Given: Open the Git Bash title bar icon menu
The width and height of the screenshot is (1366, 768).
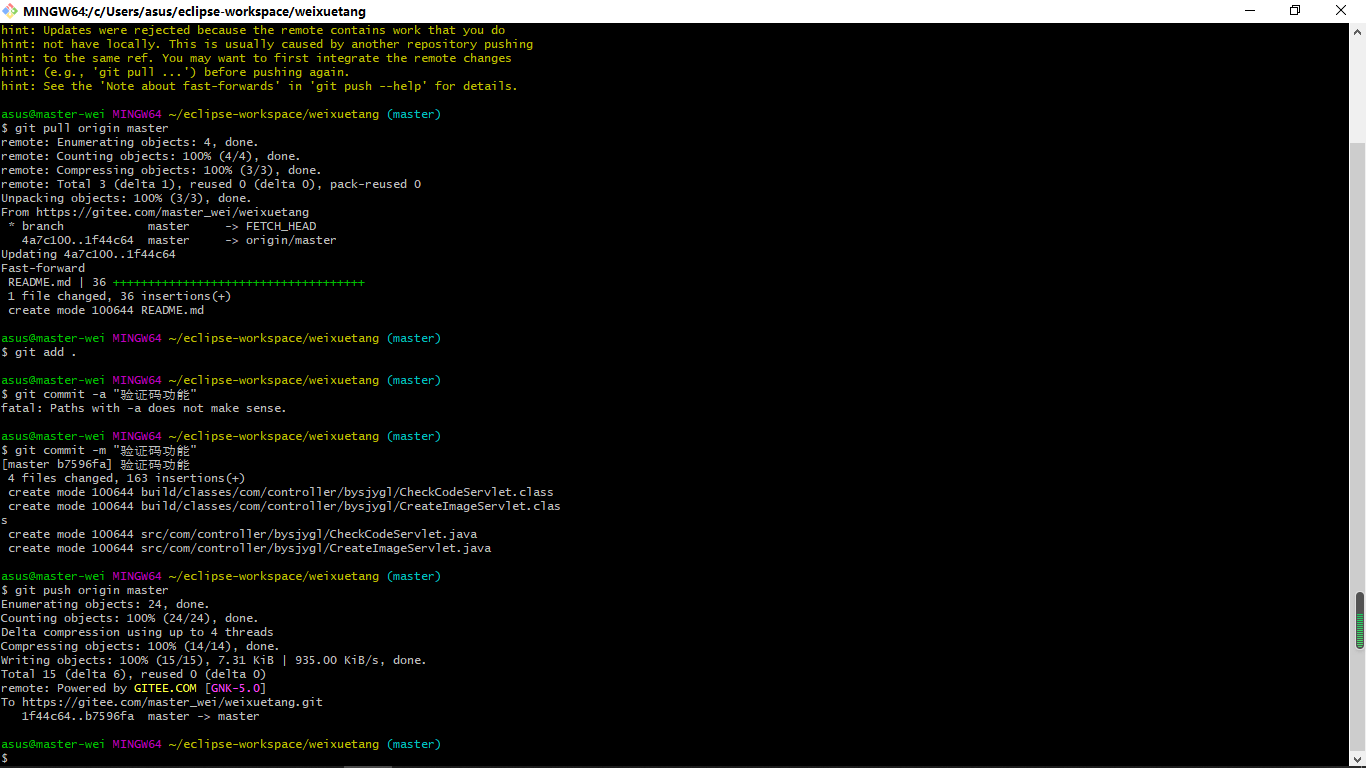Looking at the screenshot, I should (10, 11).
